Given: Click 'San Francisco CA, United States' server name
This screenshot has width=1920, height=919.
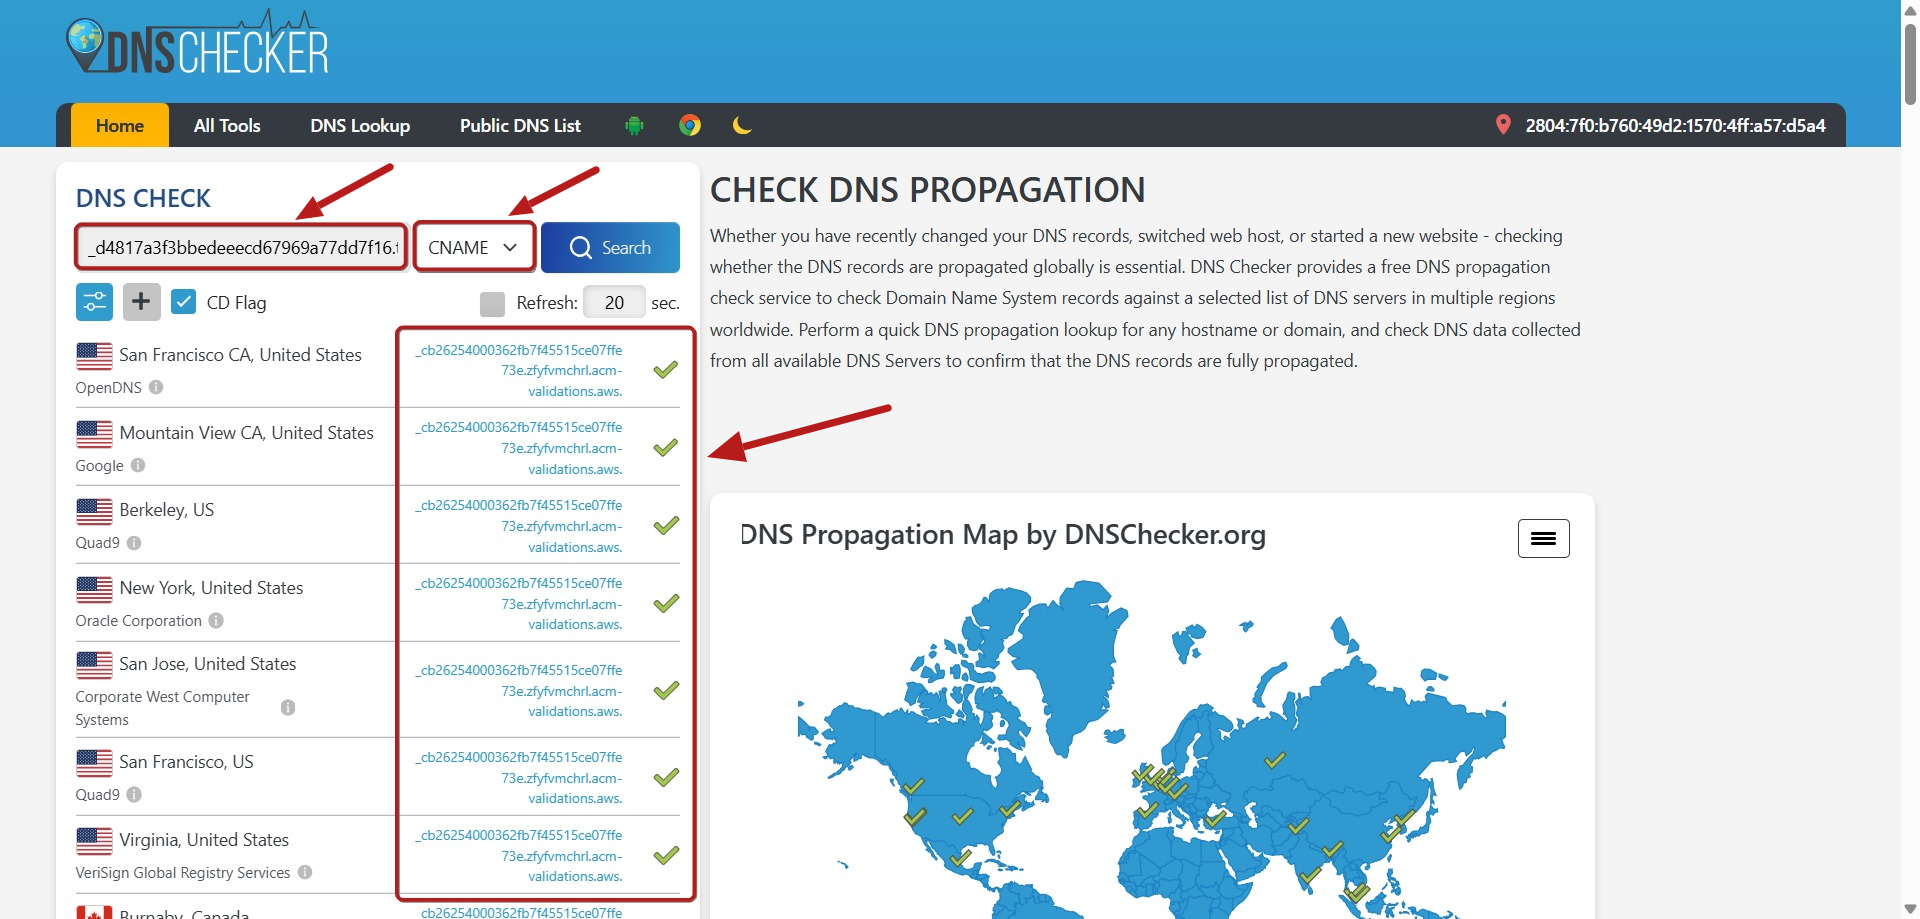Looking at the screenshot, I should (x=241, y=355).
